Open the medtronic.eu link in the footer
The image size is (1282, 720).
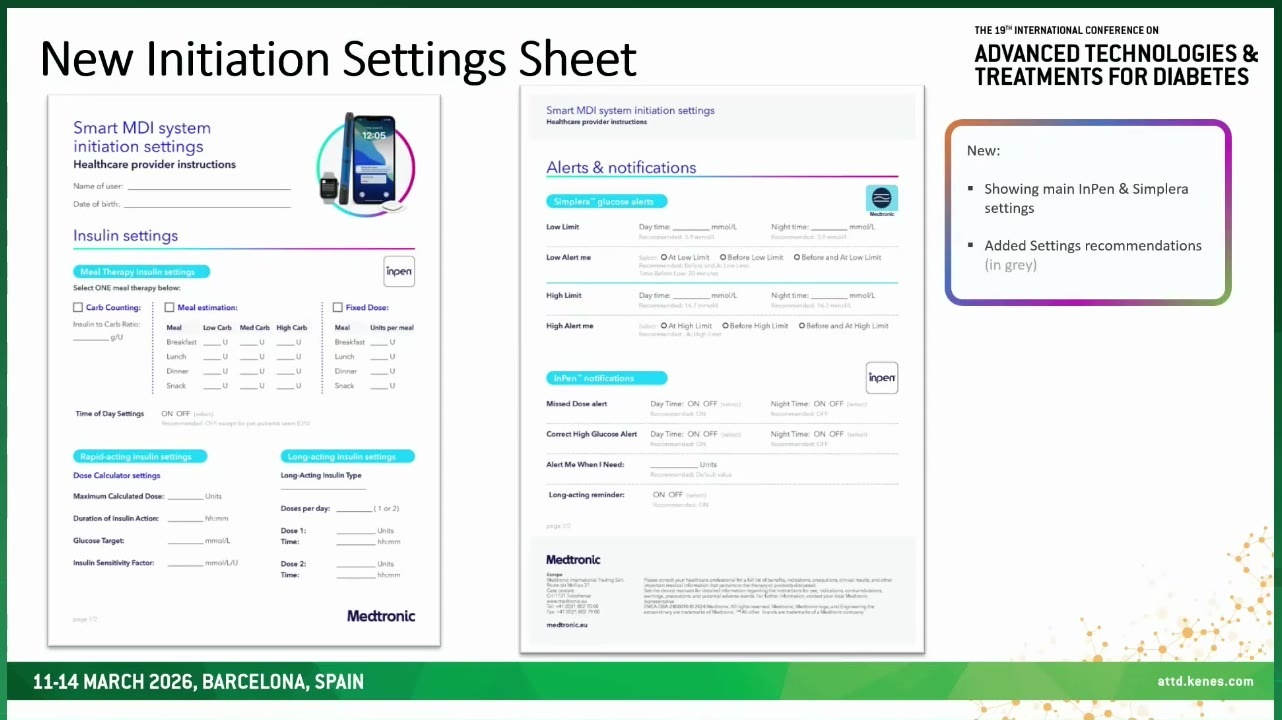pyautogui.click(x=567, y=625)
